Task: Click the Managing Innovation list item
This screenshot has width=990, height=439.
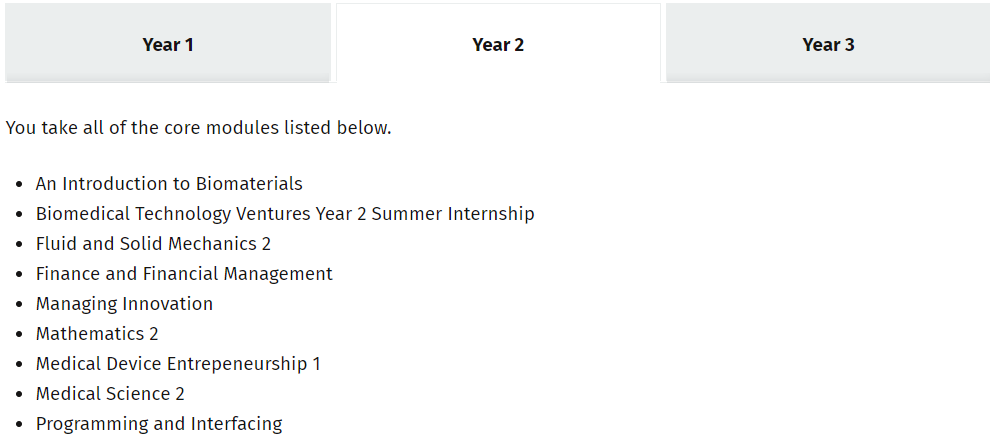Action: [x=124, y=304]
